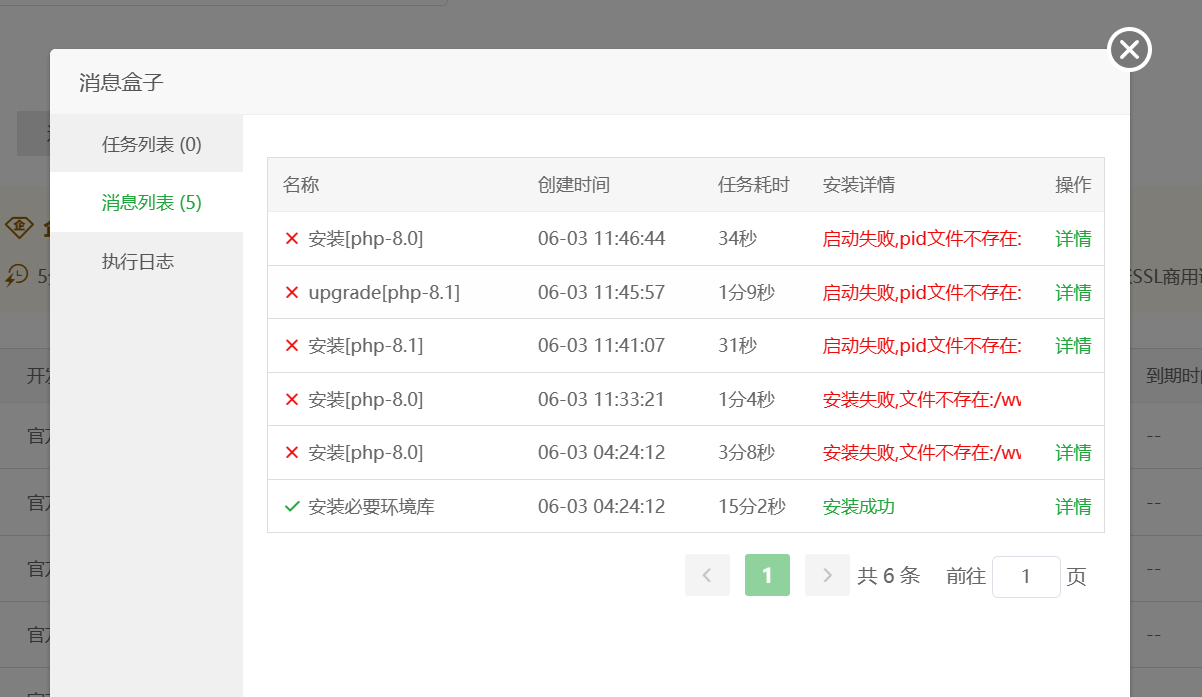
Task: Click duration 15分2秒
Action: 752,507
